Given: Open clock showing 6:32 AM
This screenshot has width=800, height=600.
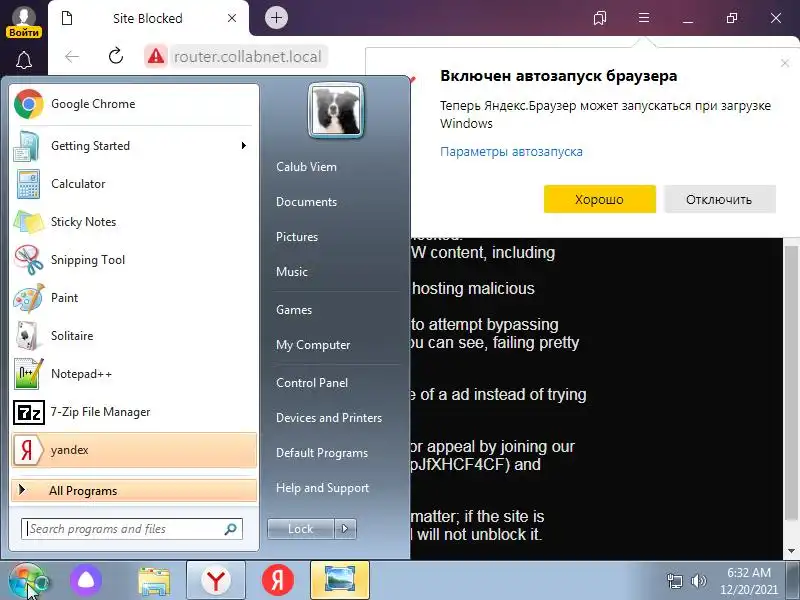Looking at the screenshot, I should click(x=748, y=581).
